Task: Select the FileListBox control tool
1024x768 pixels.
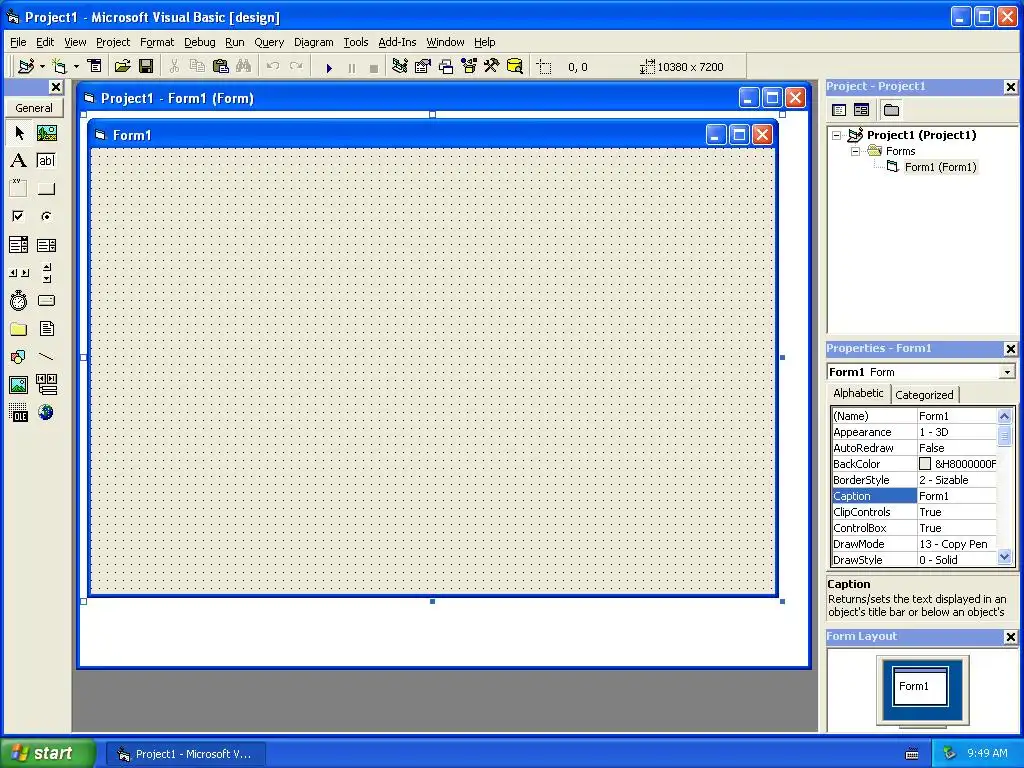Action: coord(46,329)
